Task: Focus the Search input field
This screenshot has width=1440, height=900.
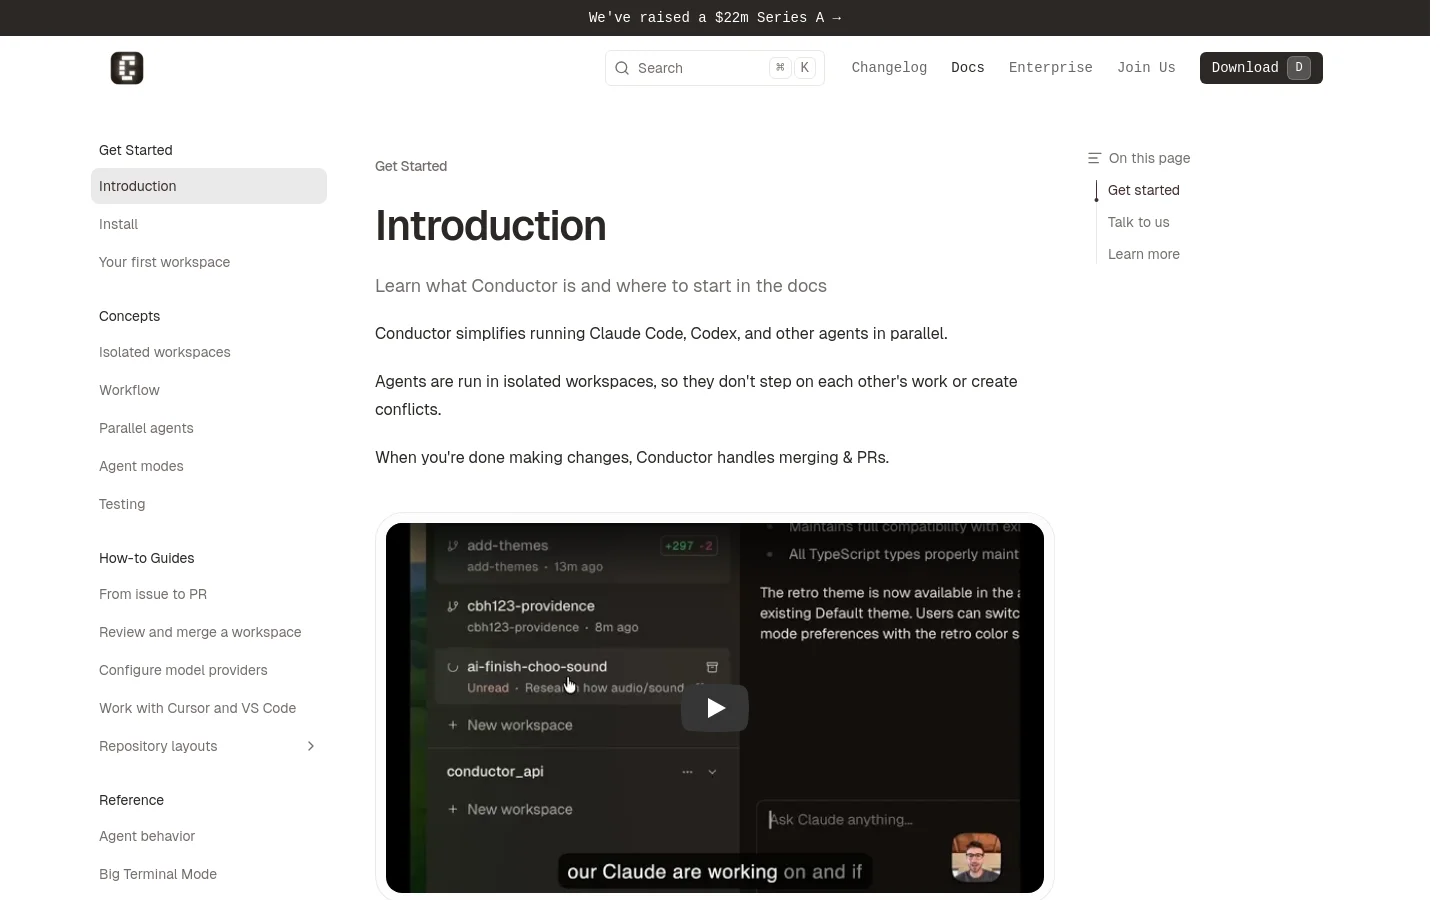Action: pos(715,68)
